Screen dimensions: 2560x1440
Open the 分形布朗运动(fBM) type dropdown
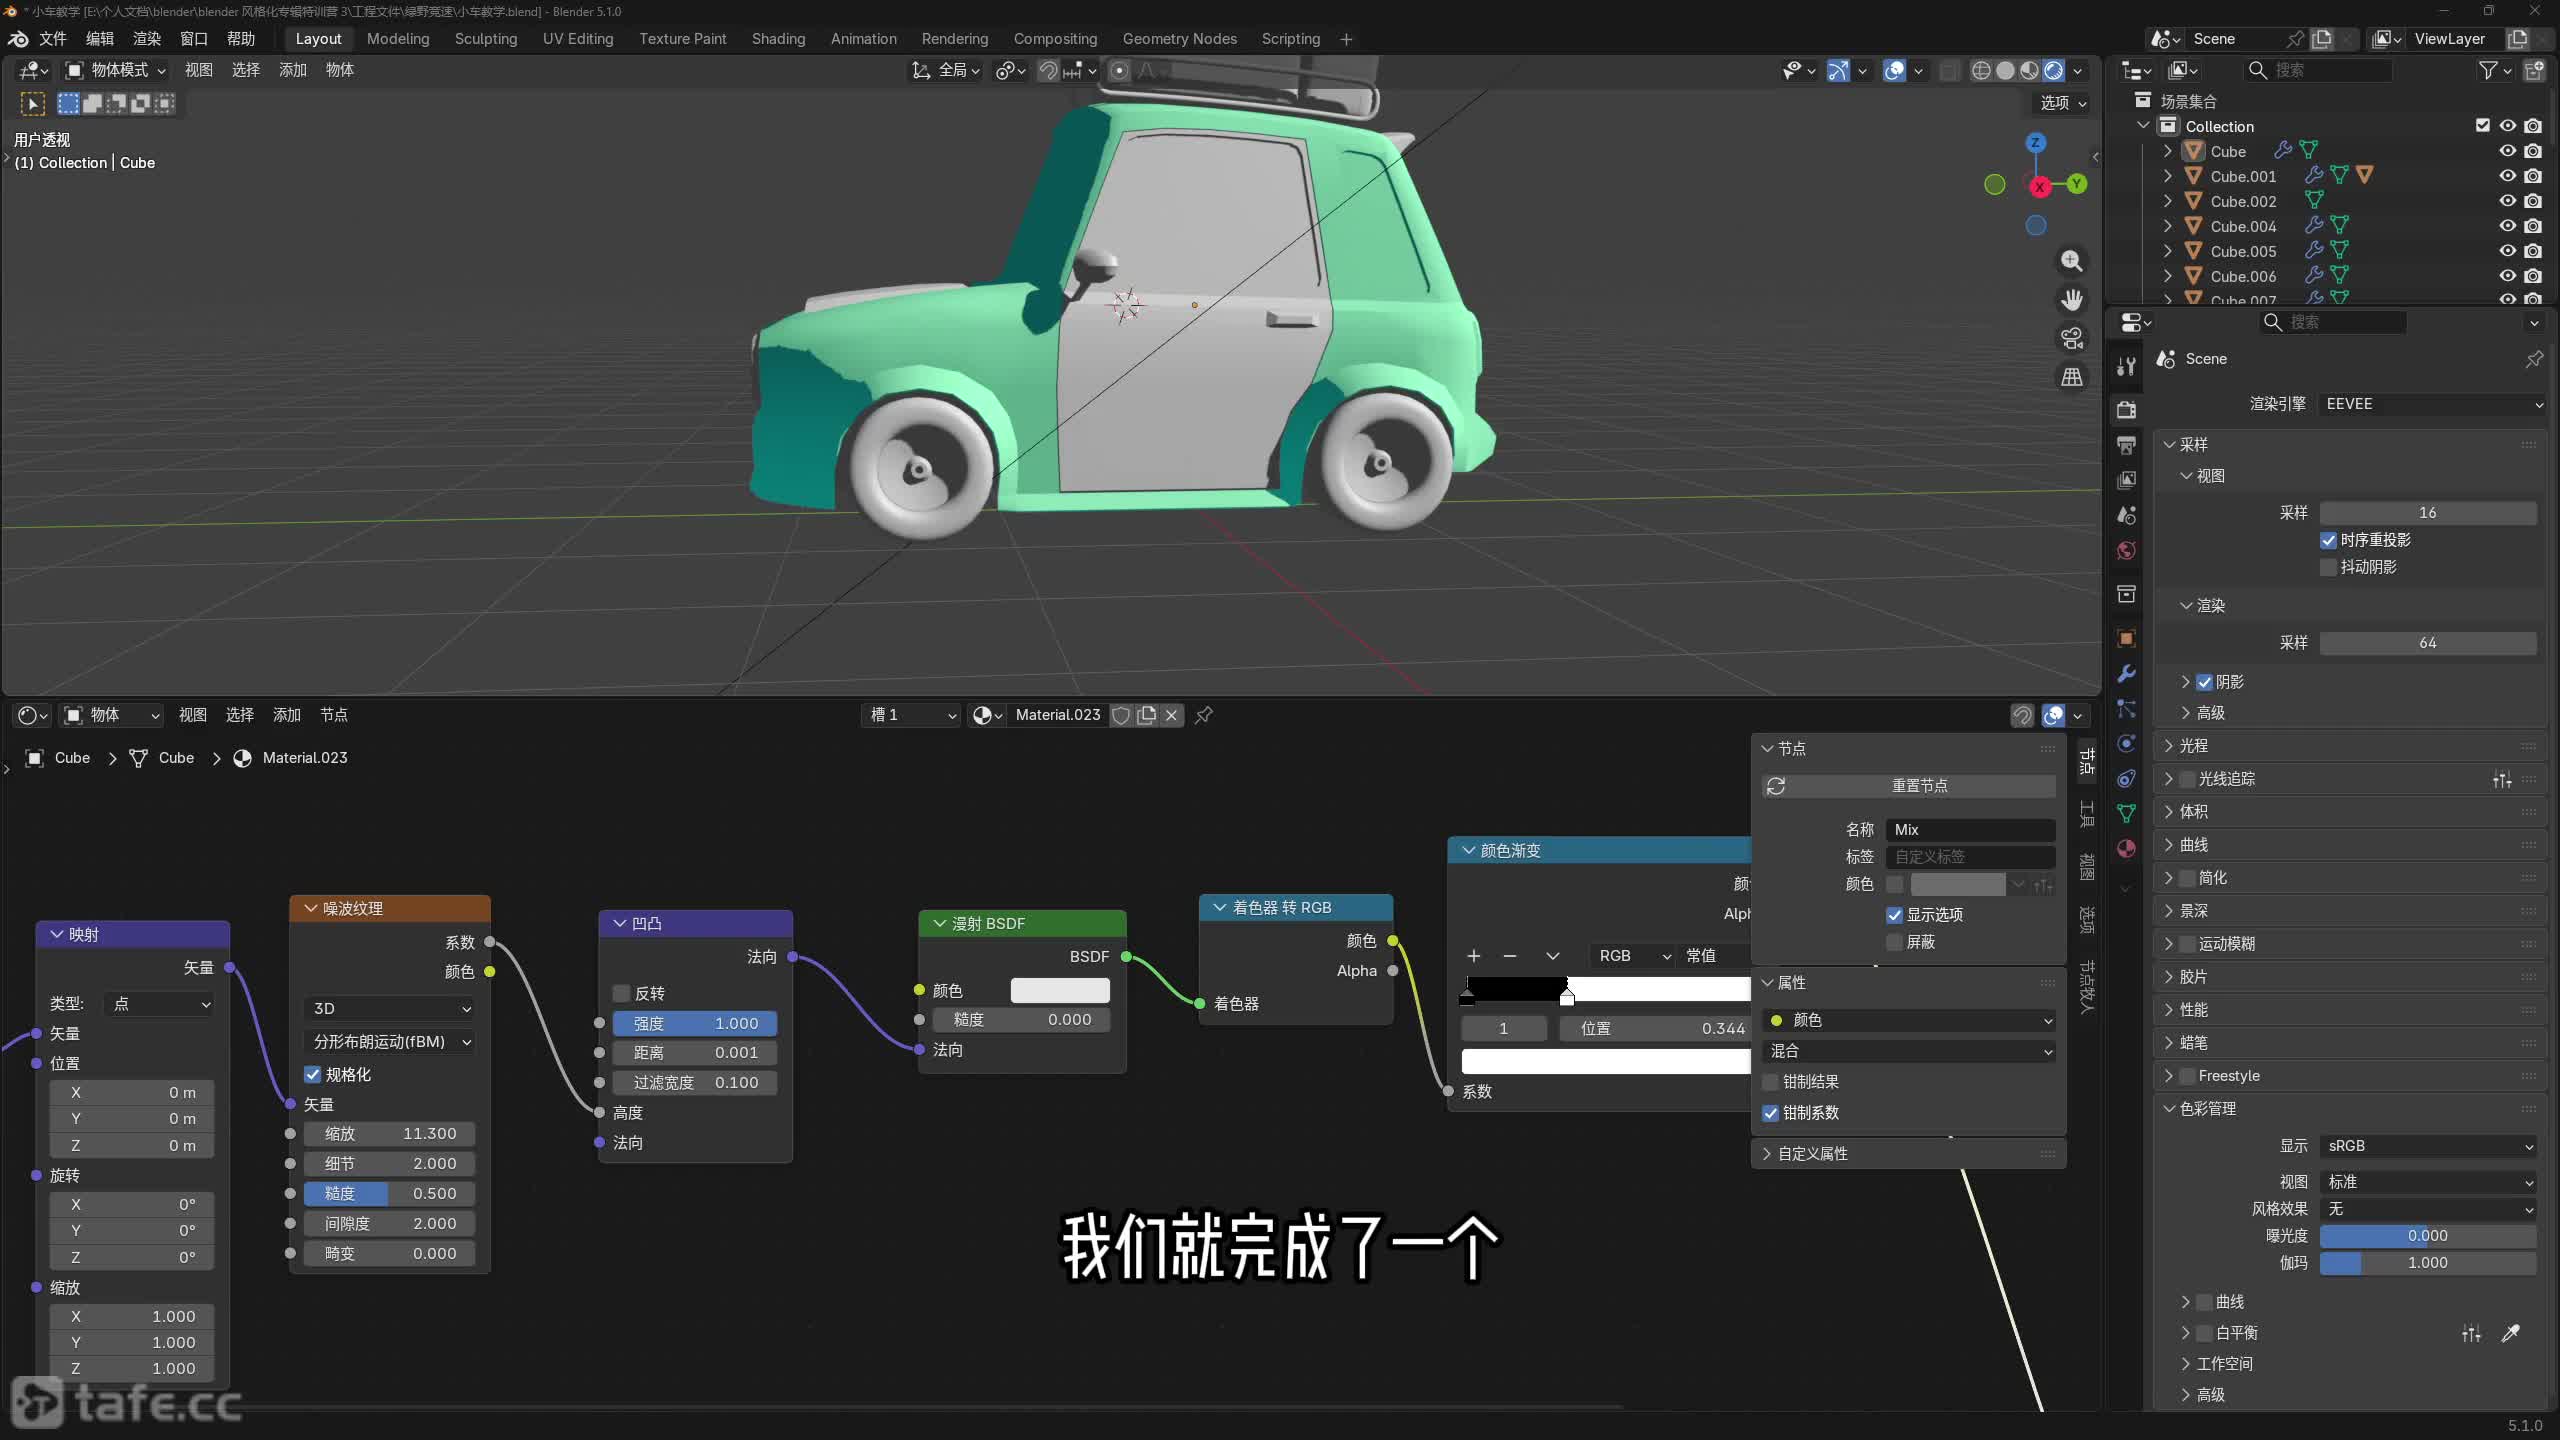(389, 1041)
